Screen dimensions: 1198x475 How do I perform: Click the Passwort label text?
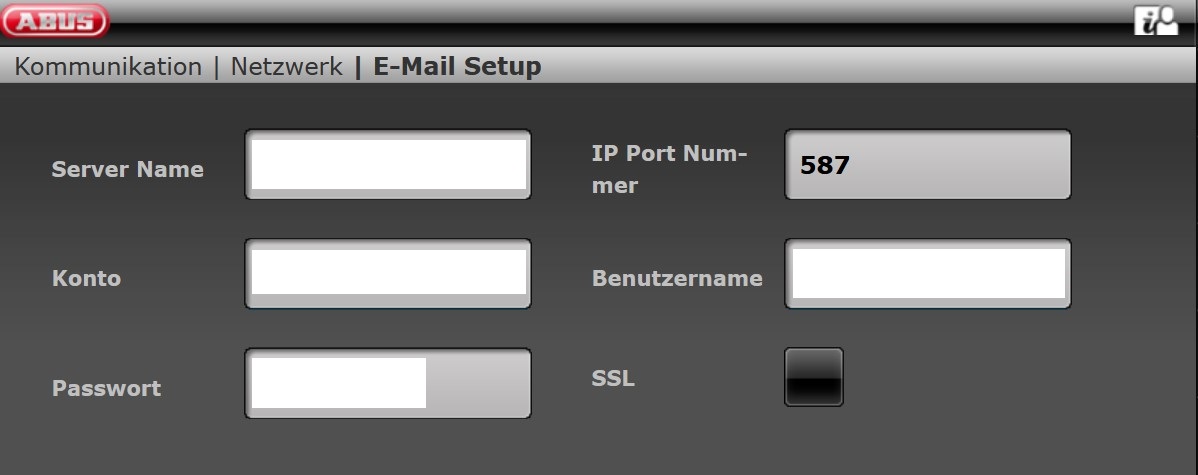(106, 388)
